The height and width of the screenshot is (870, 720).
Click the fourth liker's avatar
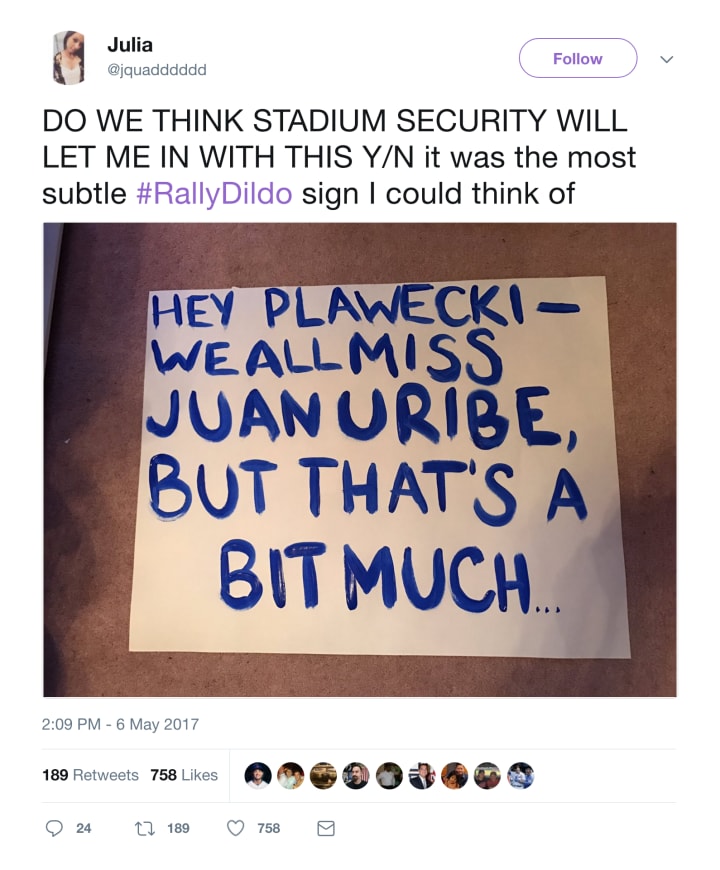tap(356, 776)
